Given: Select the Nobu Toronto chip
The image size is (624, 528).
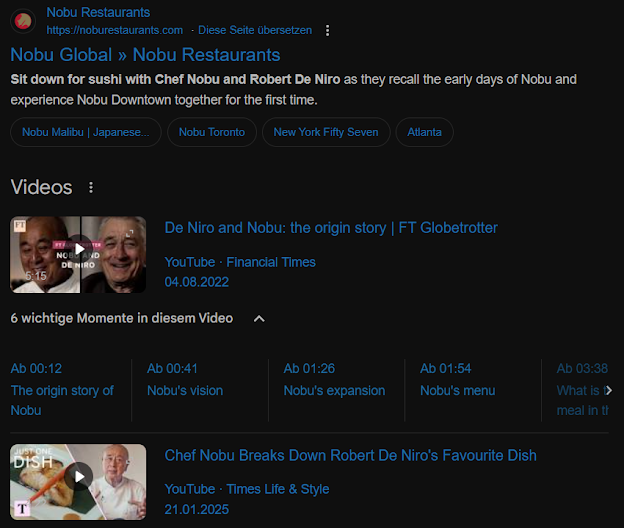Looking at the screenshot, I should tap(212, 132).
